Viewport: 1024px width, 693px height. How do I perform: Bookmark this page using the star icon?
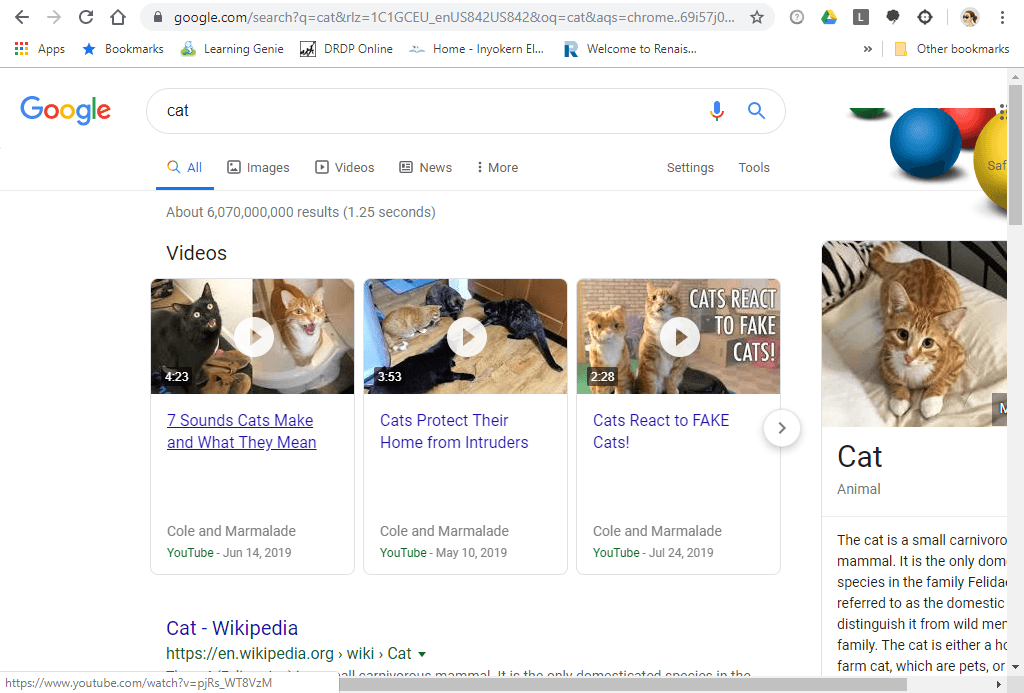point(759,17)
